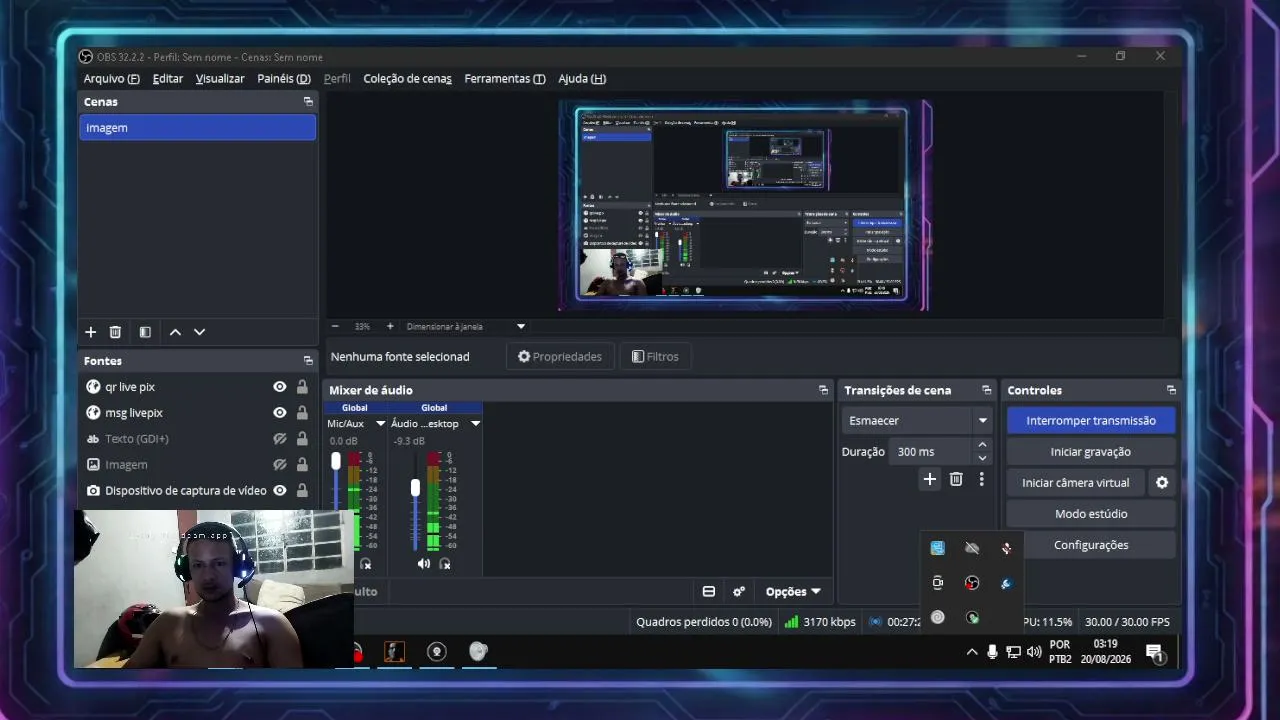
Task: Open virtual camera settings gear icon
Action: pyautogui.click(x=1162, y=483)
